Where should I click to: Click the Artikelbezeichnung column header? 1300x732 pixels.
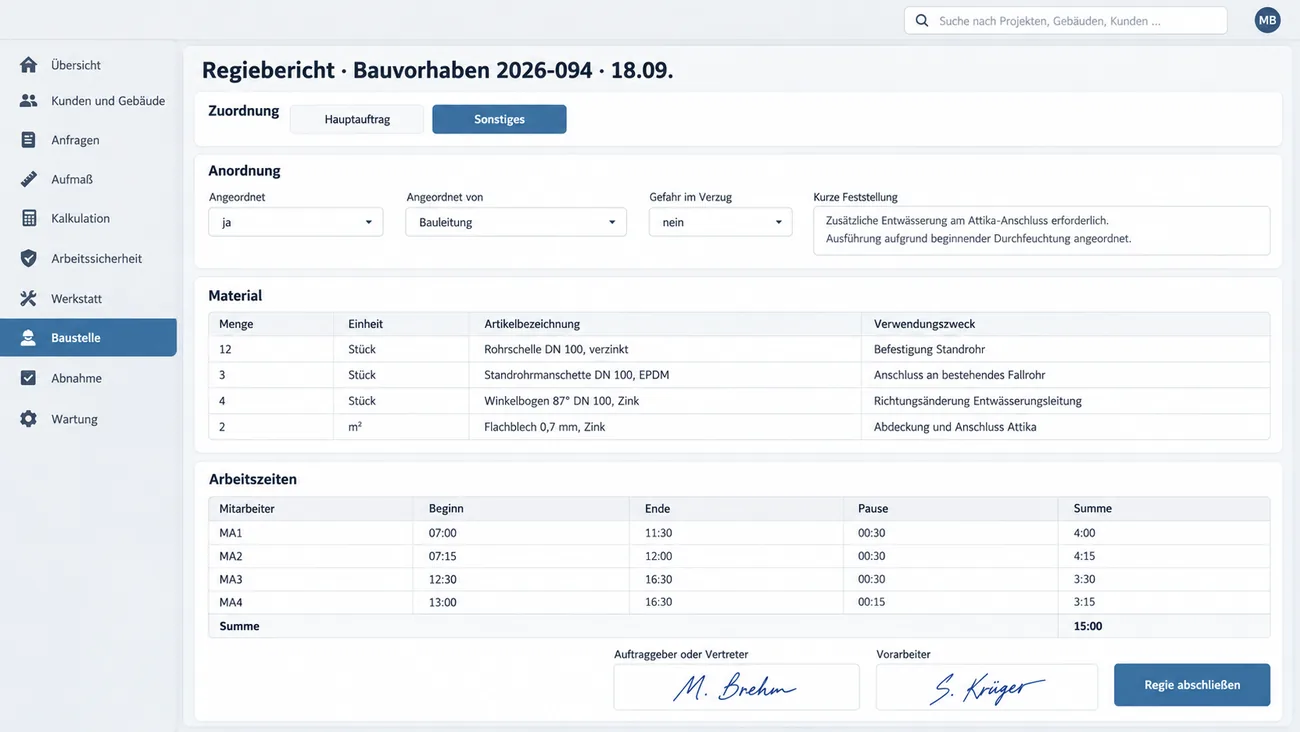(x=665, y=324)
